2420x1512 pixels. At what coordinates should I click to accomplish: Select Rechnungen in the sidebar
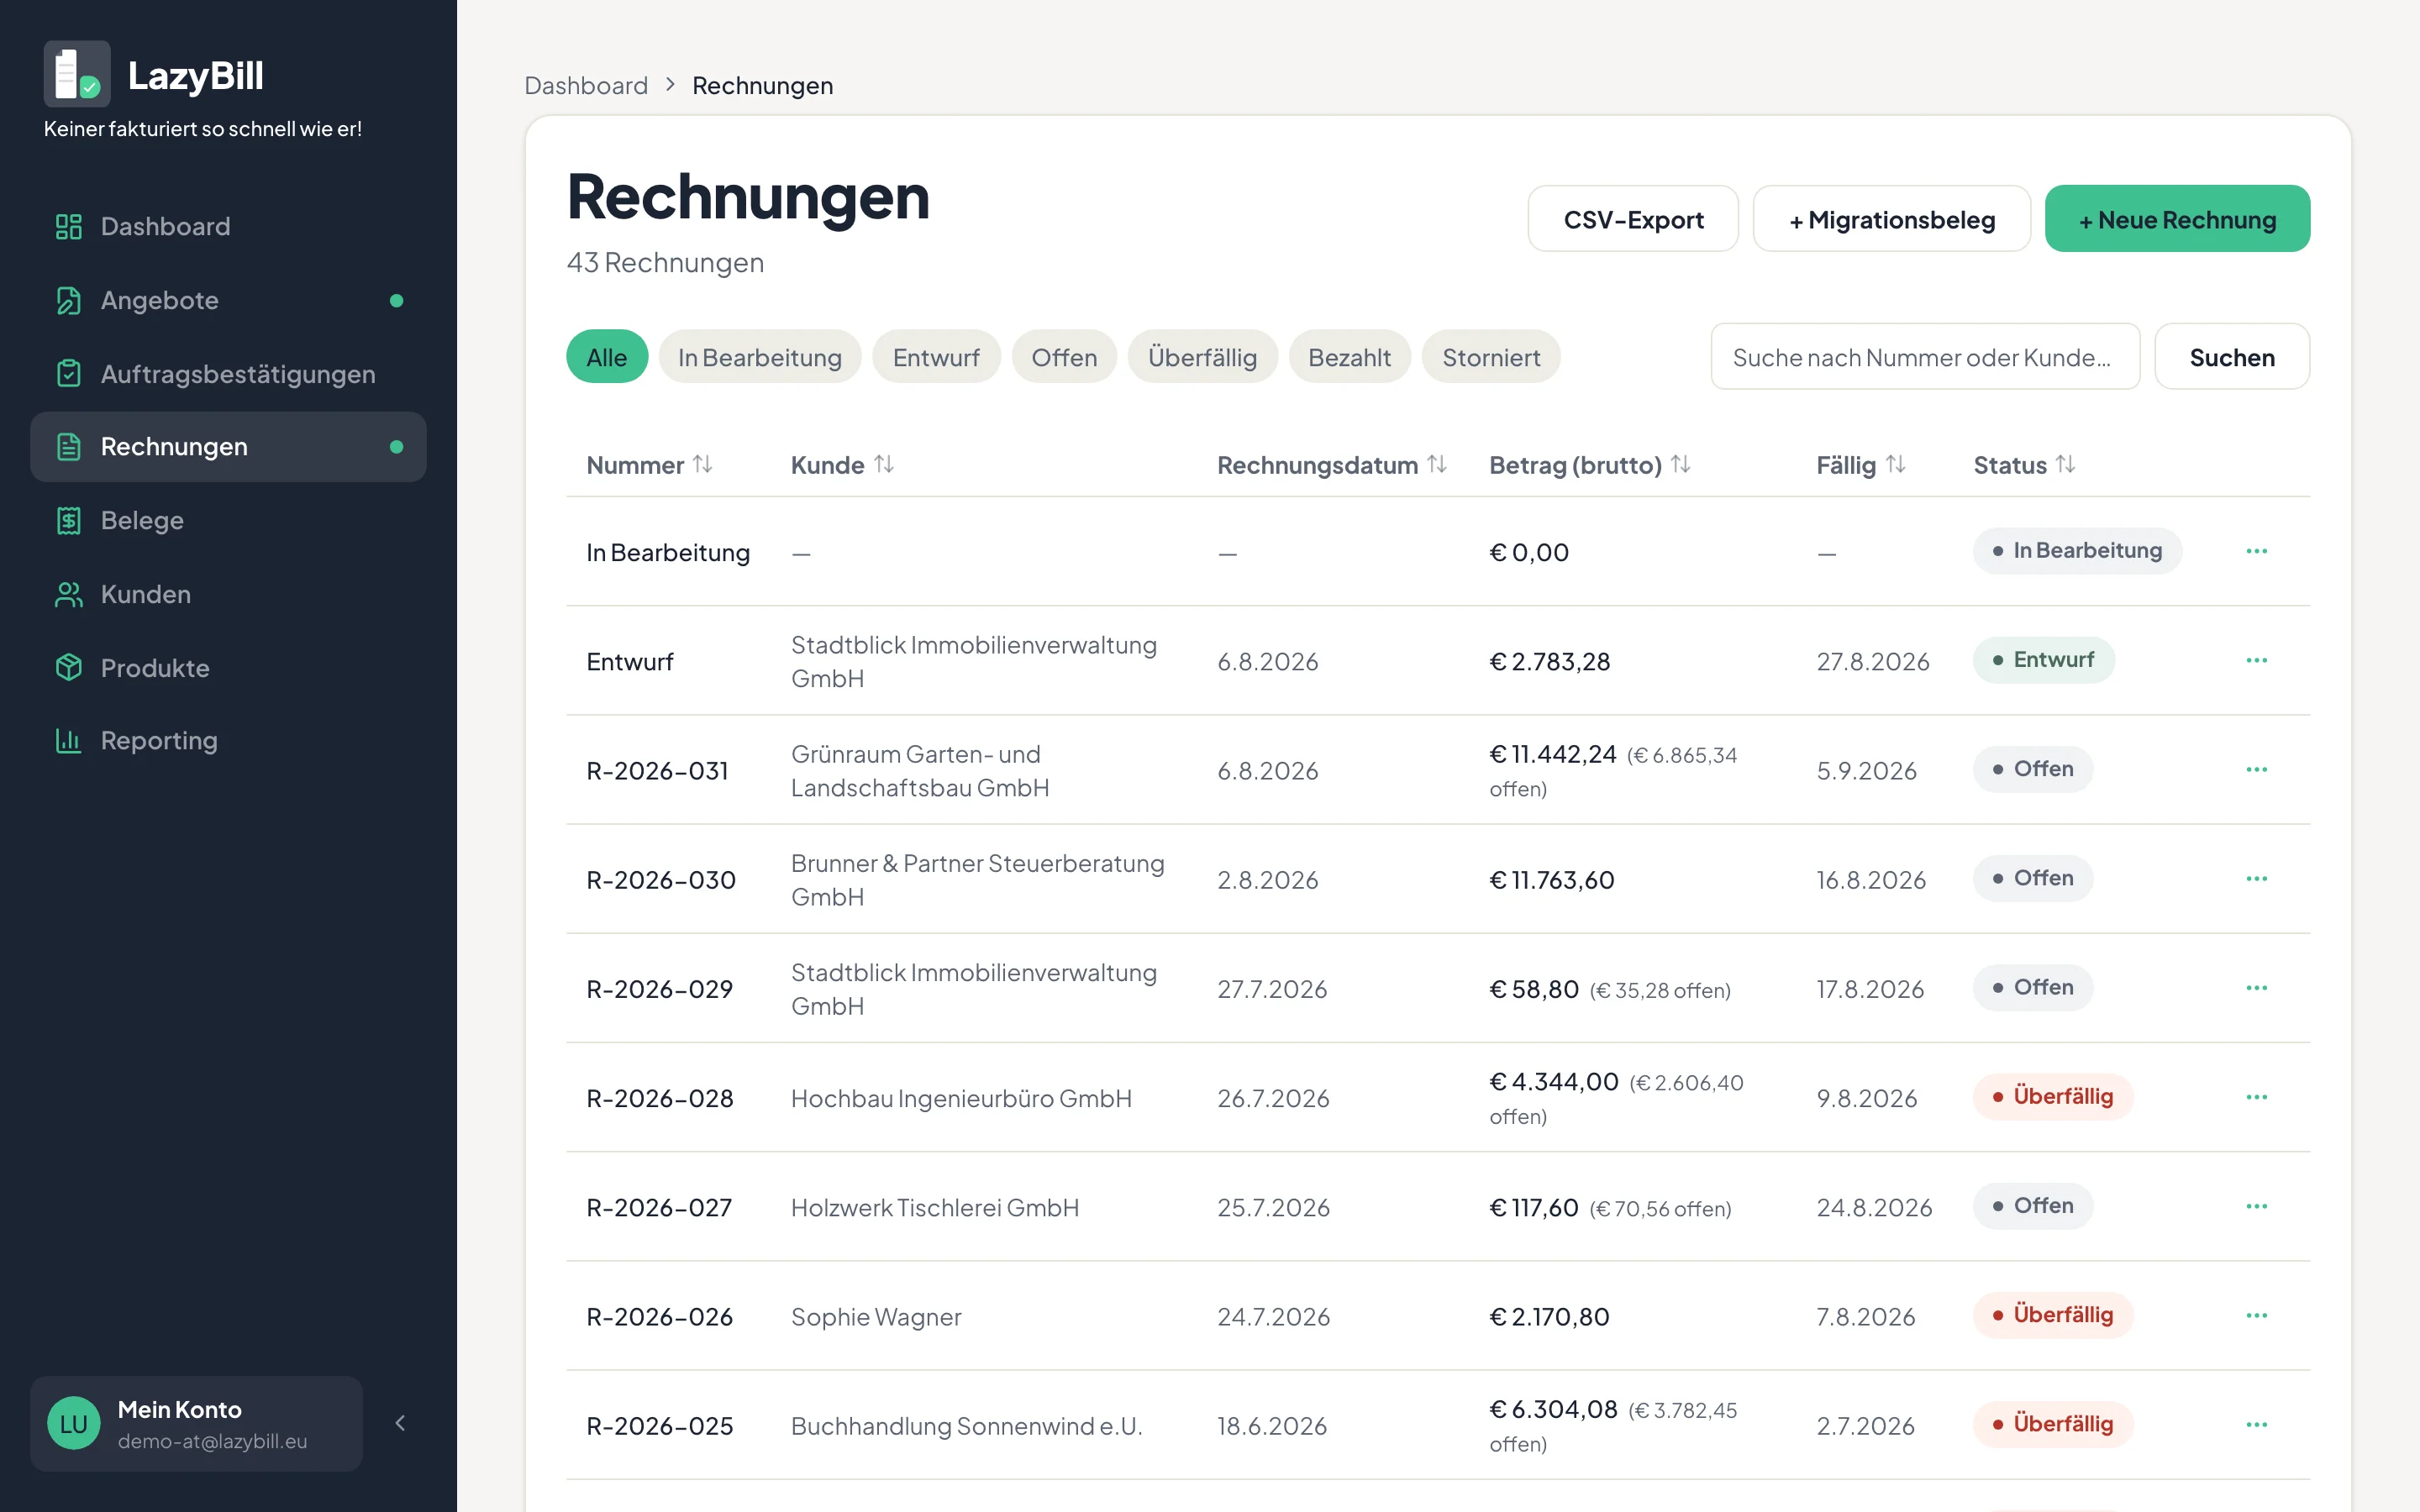pyautogui.click(x=228, y=447)
